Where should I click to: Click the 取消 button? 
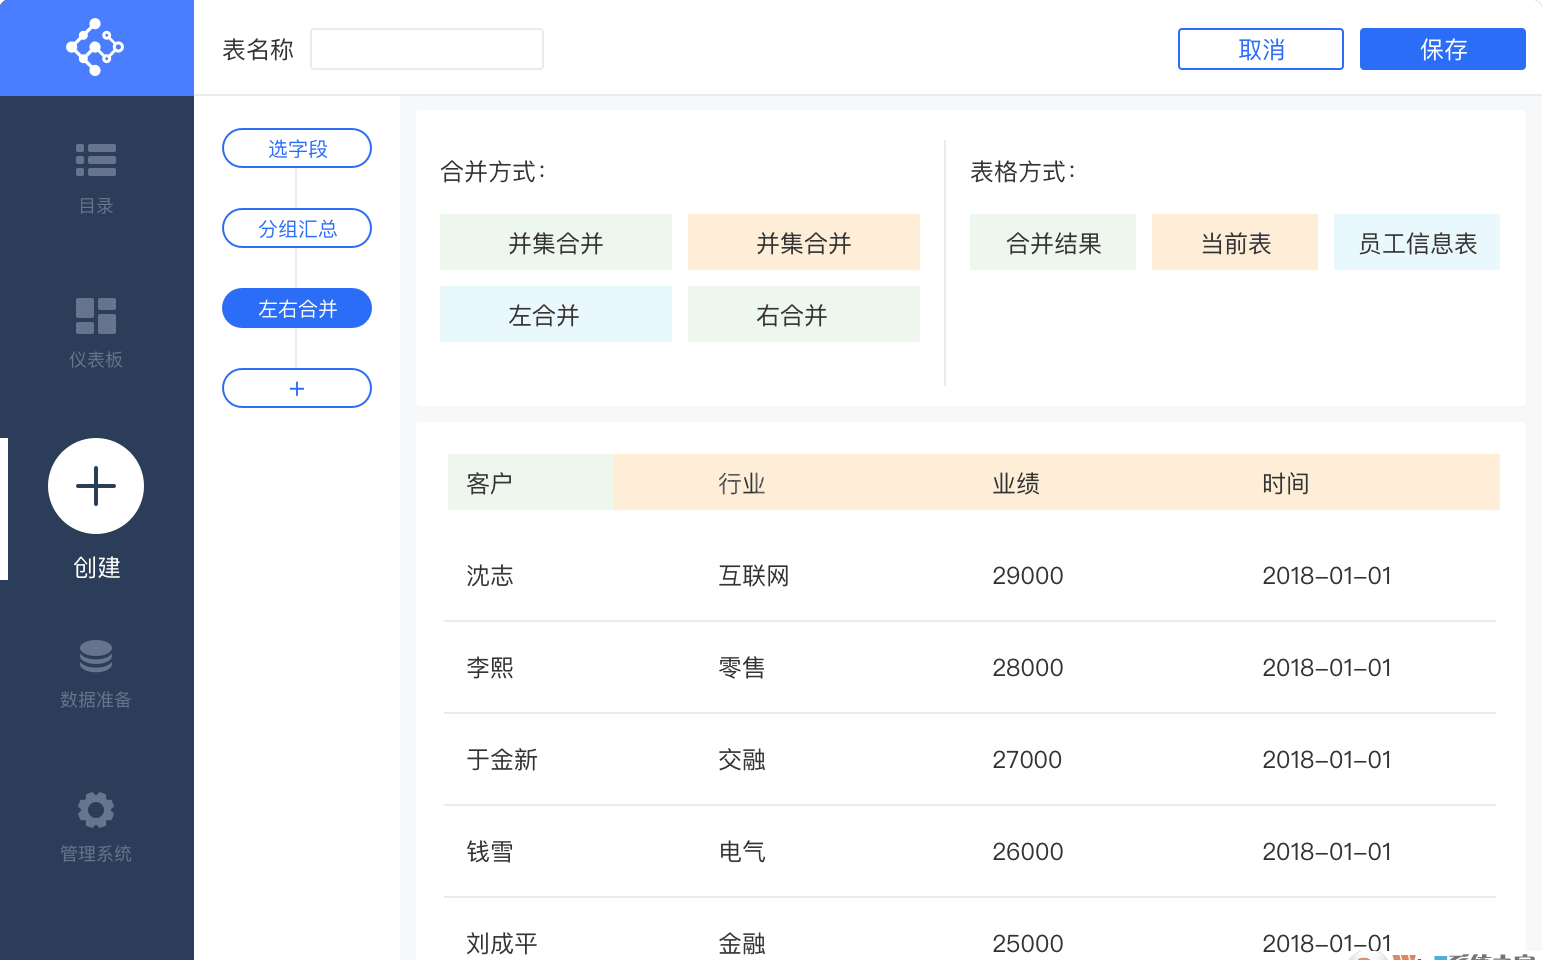1261,49
